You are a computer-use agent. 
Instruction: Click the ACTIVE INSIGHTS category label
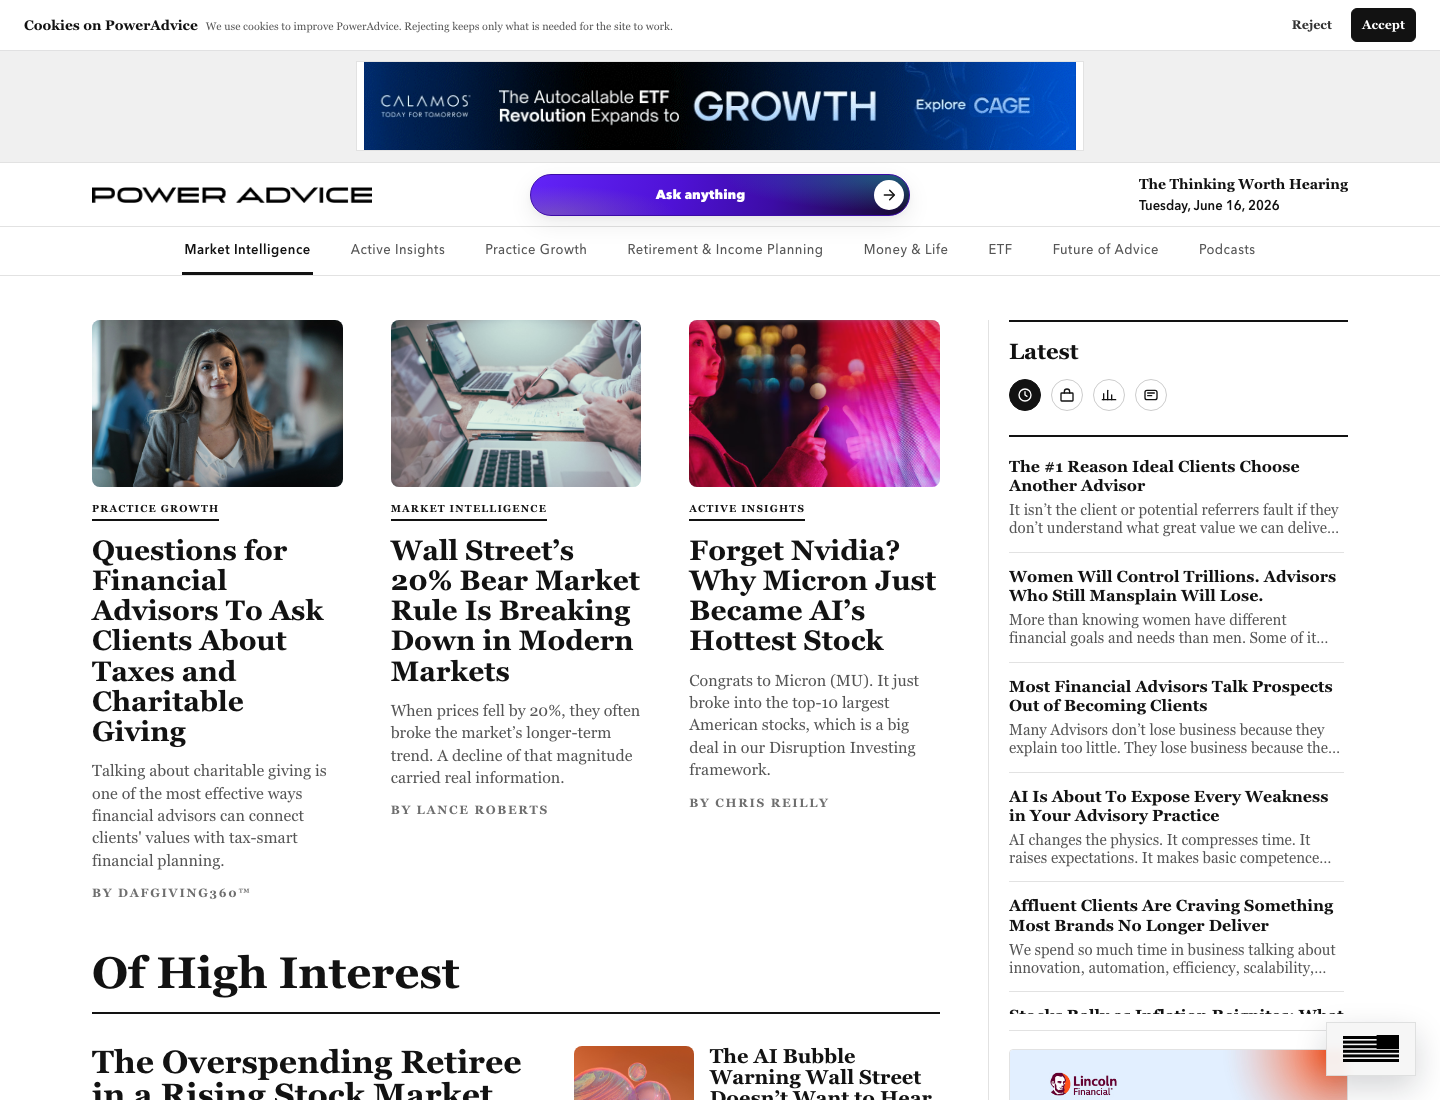click(x=747, y=509)
